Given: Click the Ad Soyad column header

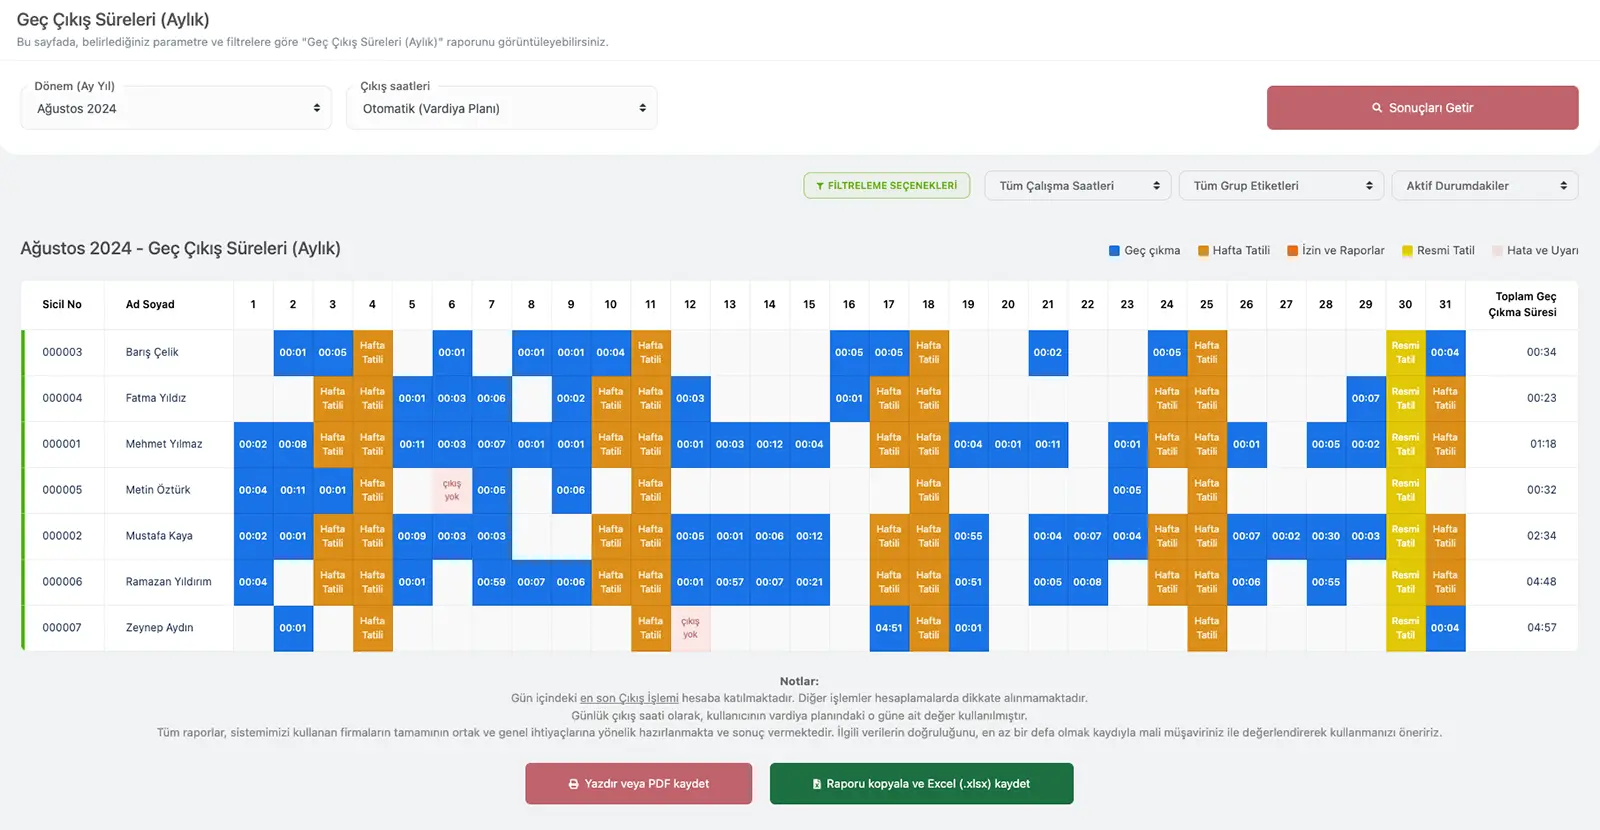Looking at the screenshot, I should (150, 304).
